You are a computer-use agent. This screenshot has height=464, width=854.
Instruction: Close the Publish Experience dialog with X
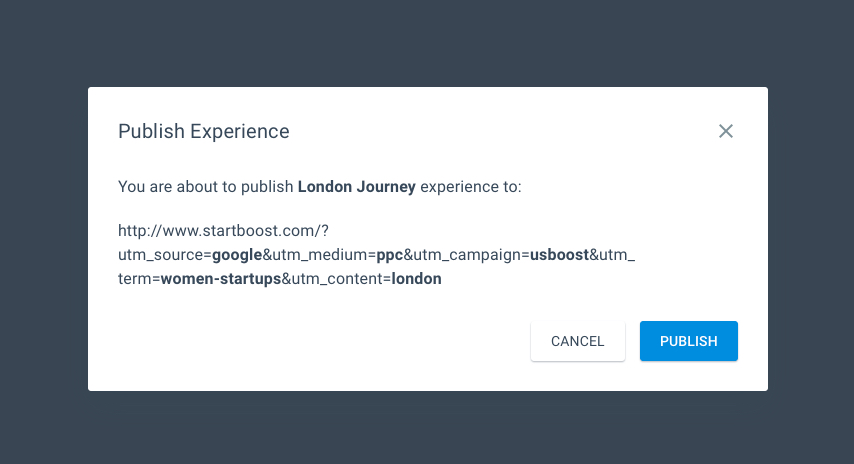pyautogui.click(x=726, y=131)
